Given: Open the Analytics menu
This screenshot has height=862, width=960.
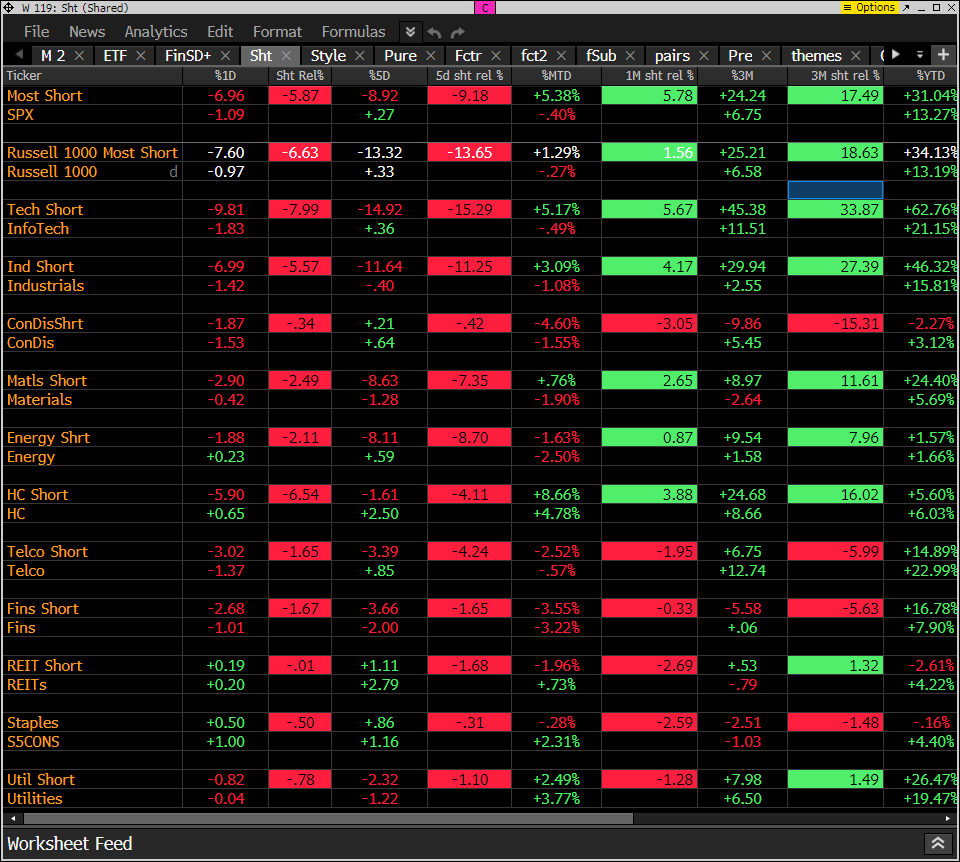Looking at the screenshot, I should [x=155, y=32].
